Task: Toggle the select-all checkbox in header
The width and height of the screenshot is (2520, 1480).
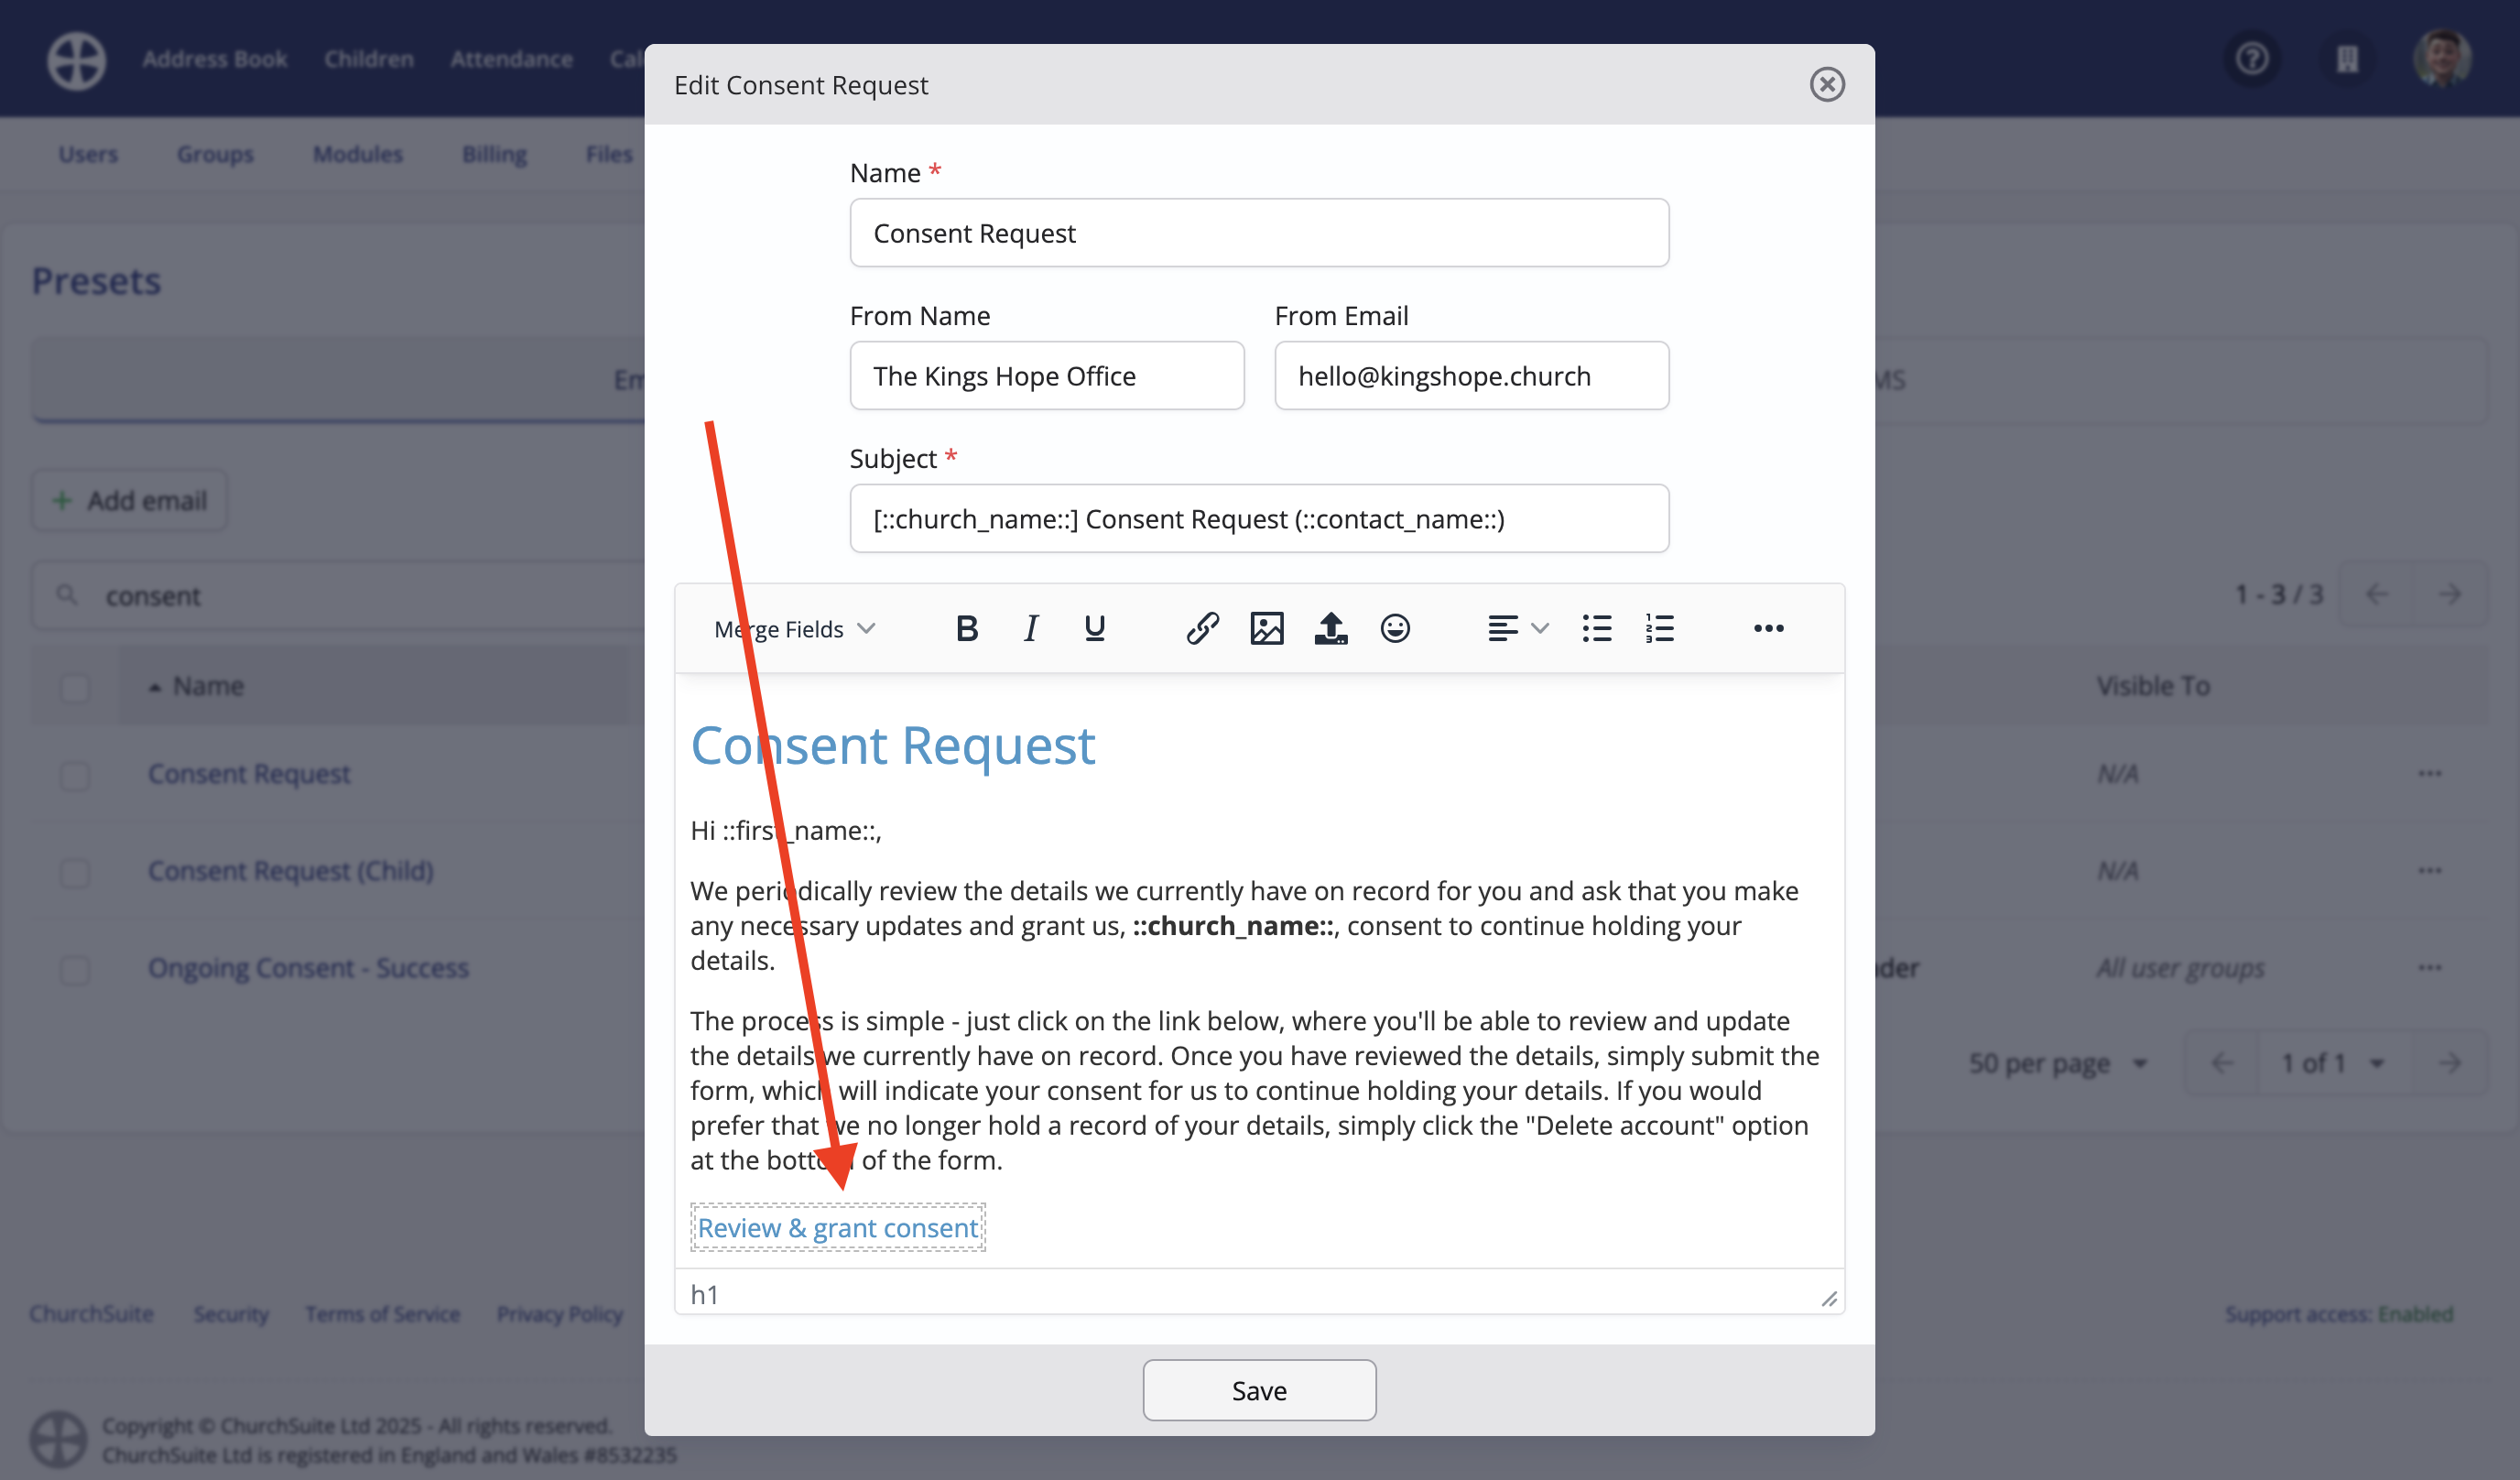Action: pos(74,687)
